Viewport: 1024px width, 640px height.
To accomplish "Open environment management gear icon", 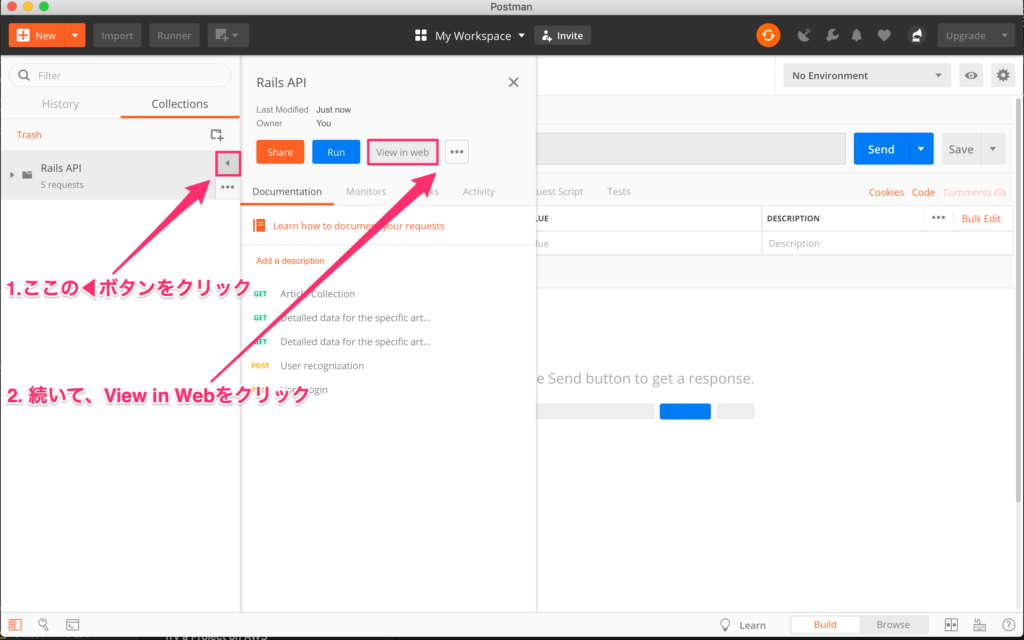I will coord(1002,76).
